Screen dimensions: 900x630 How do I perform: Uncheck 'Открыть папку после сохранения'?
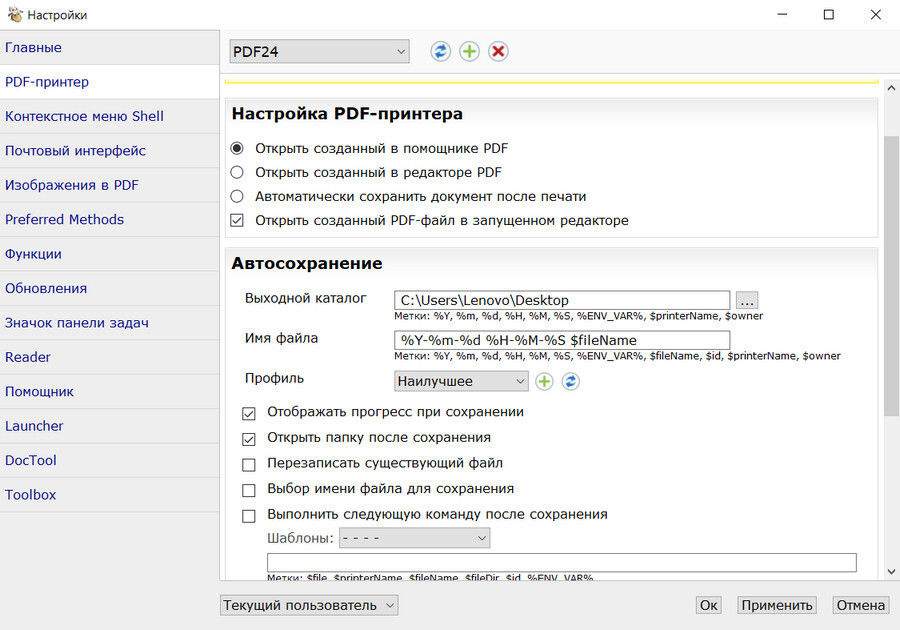[x=249, y=439]
